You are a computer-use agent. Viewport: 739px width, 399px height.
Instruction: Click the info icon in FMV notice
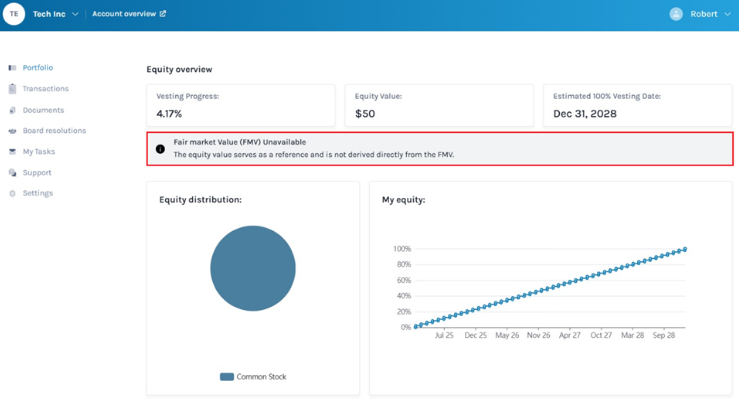160,149
